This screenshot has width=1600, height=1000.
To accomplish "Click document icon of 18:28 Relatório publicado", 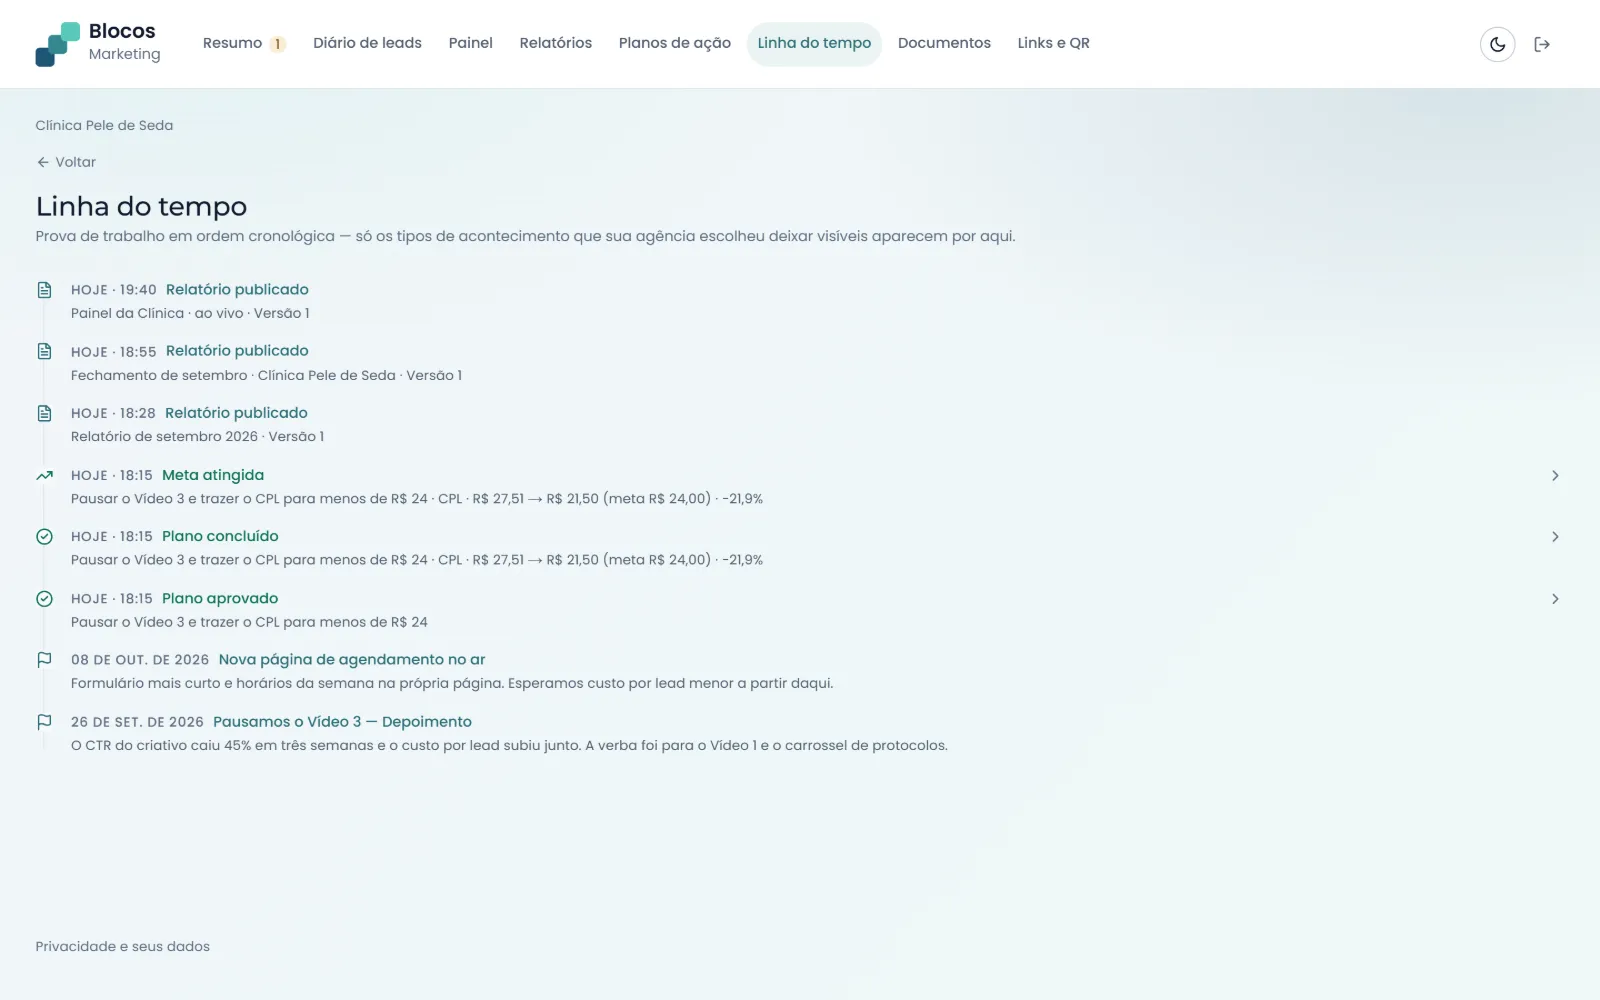I will pyautogui.click(x=44, y=413).
